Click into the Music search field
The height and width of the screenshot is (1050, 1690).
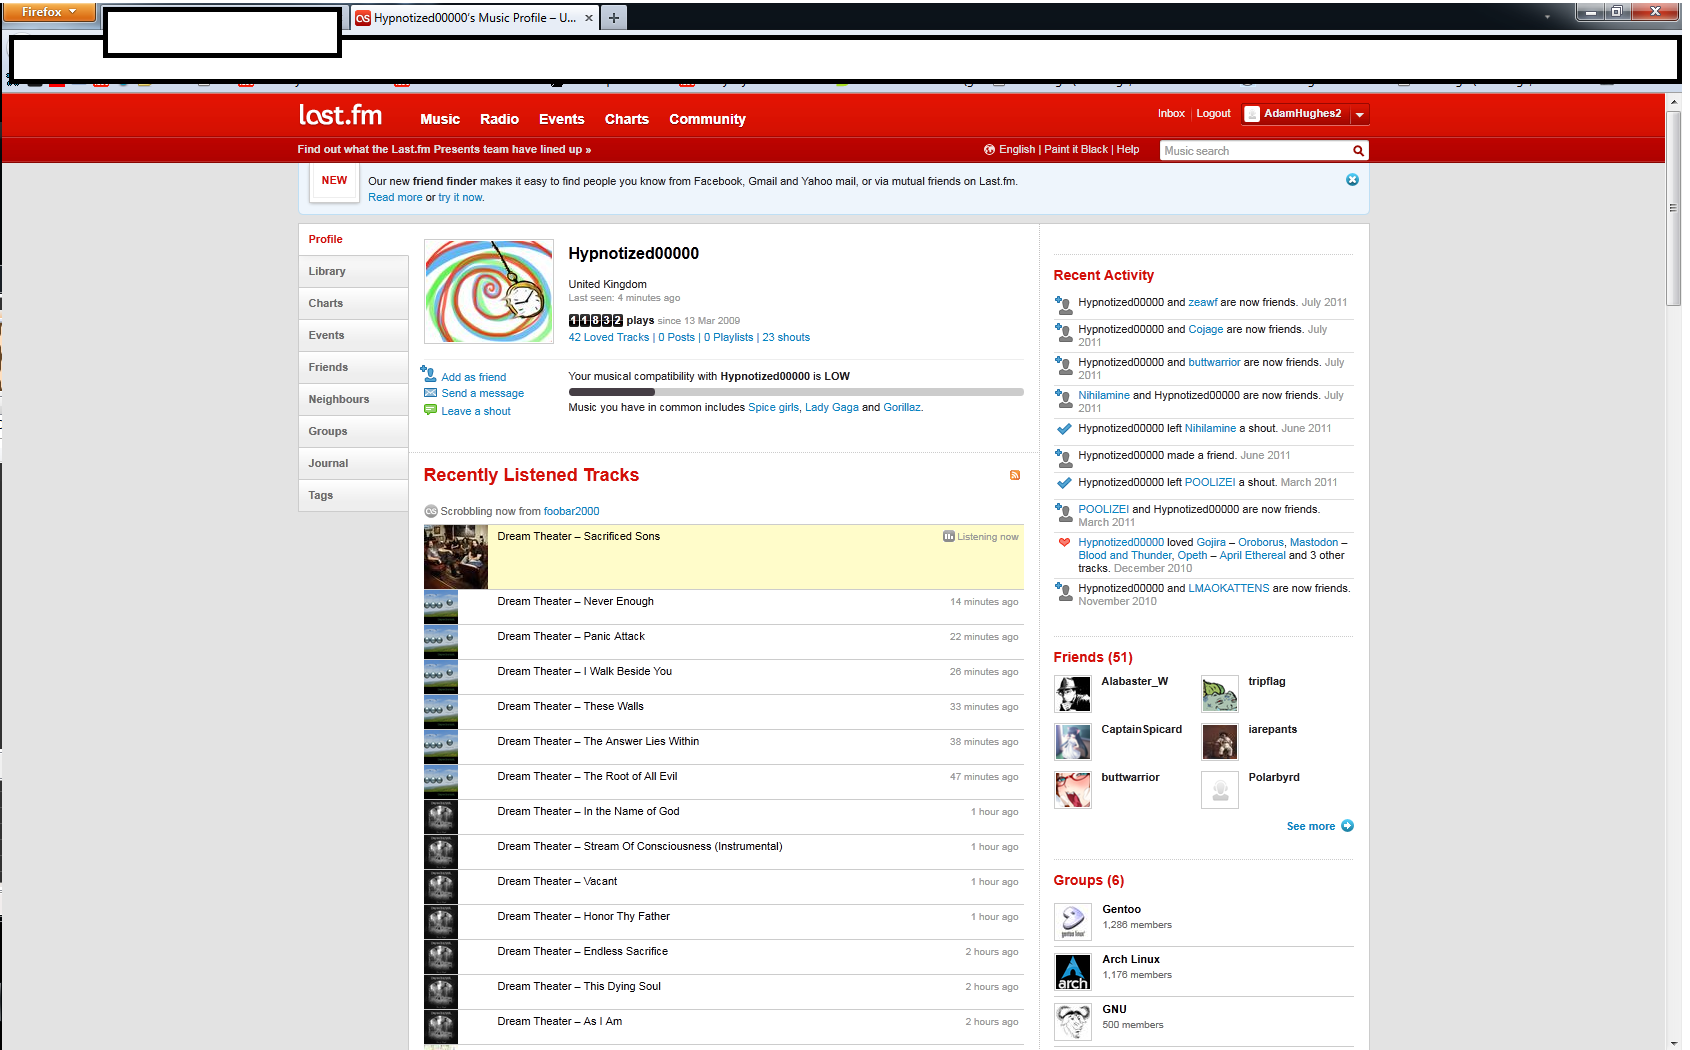tap(1254, 151)
